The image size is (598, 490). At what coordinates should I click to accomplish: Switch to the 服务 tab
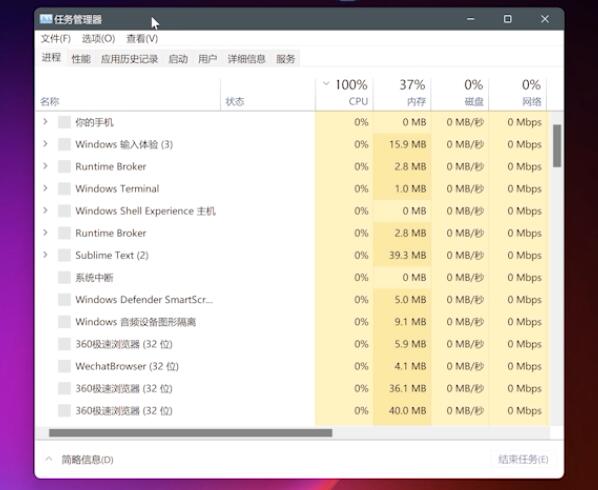tap(286, 59)
